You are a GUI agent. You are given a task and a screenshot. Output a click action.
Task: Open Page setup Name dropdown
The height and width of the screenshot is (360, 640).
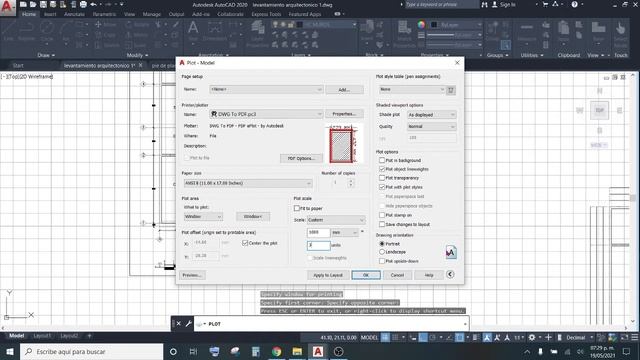coord(266,89)
